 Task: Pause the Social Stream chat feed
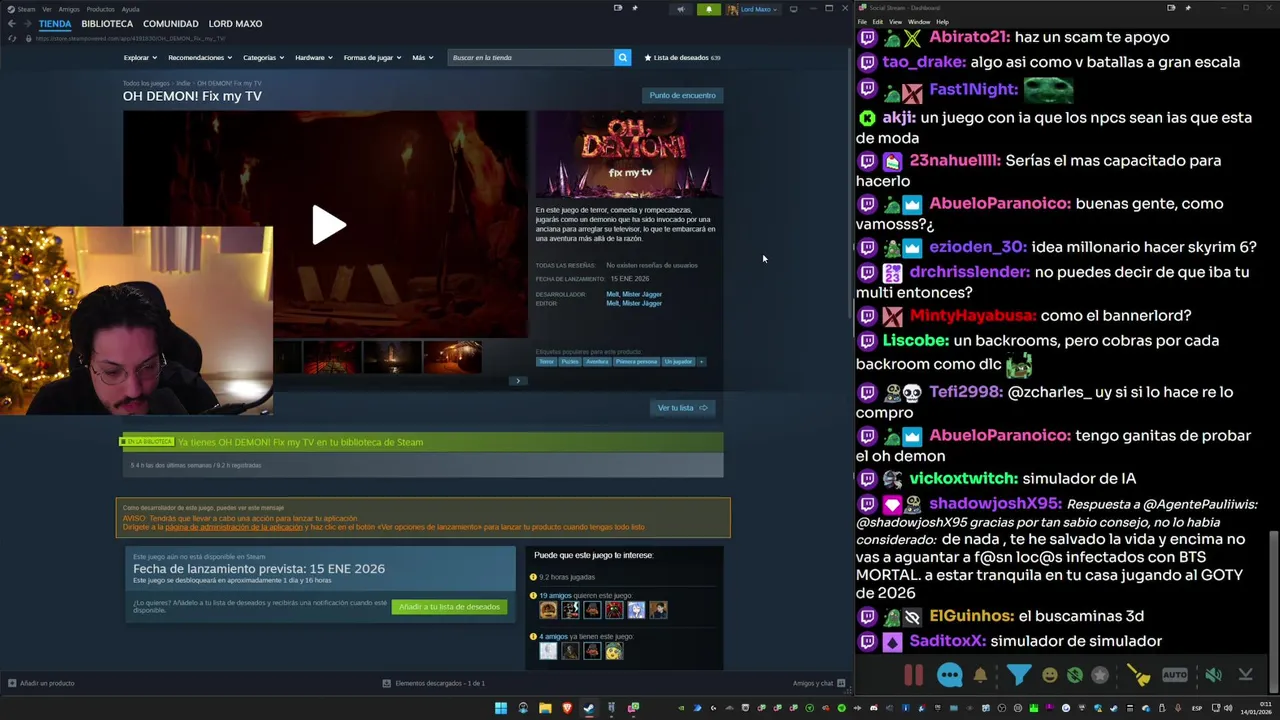pos(913,675)
